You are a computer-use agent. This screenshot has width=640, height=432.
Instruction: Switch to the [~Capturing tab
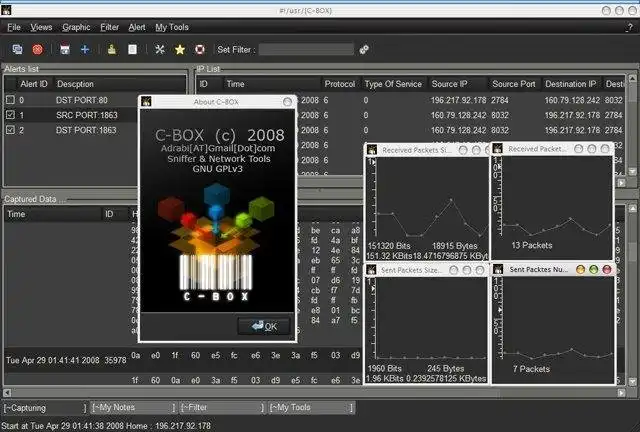click(x=44, y=408)
